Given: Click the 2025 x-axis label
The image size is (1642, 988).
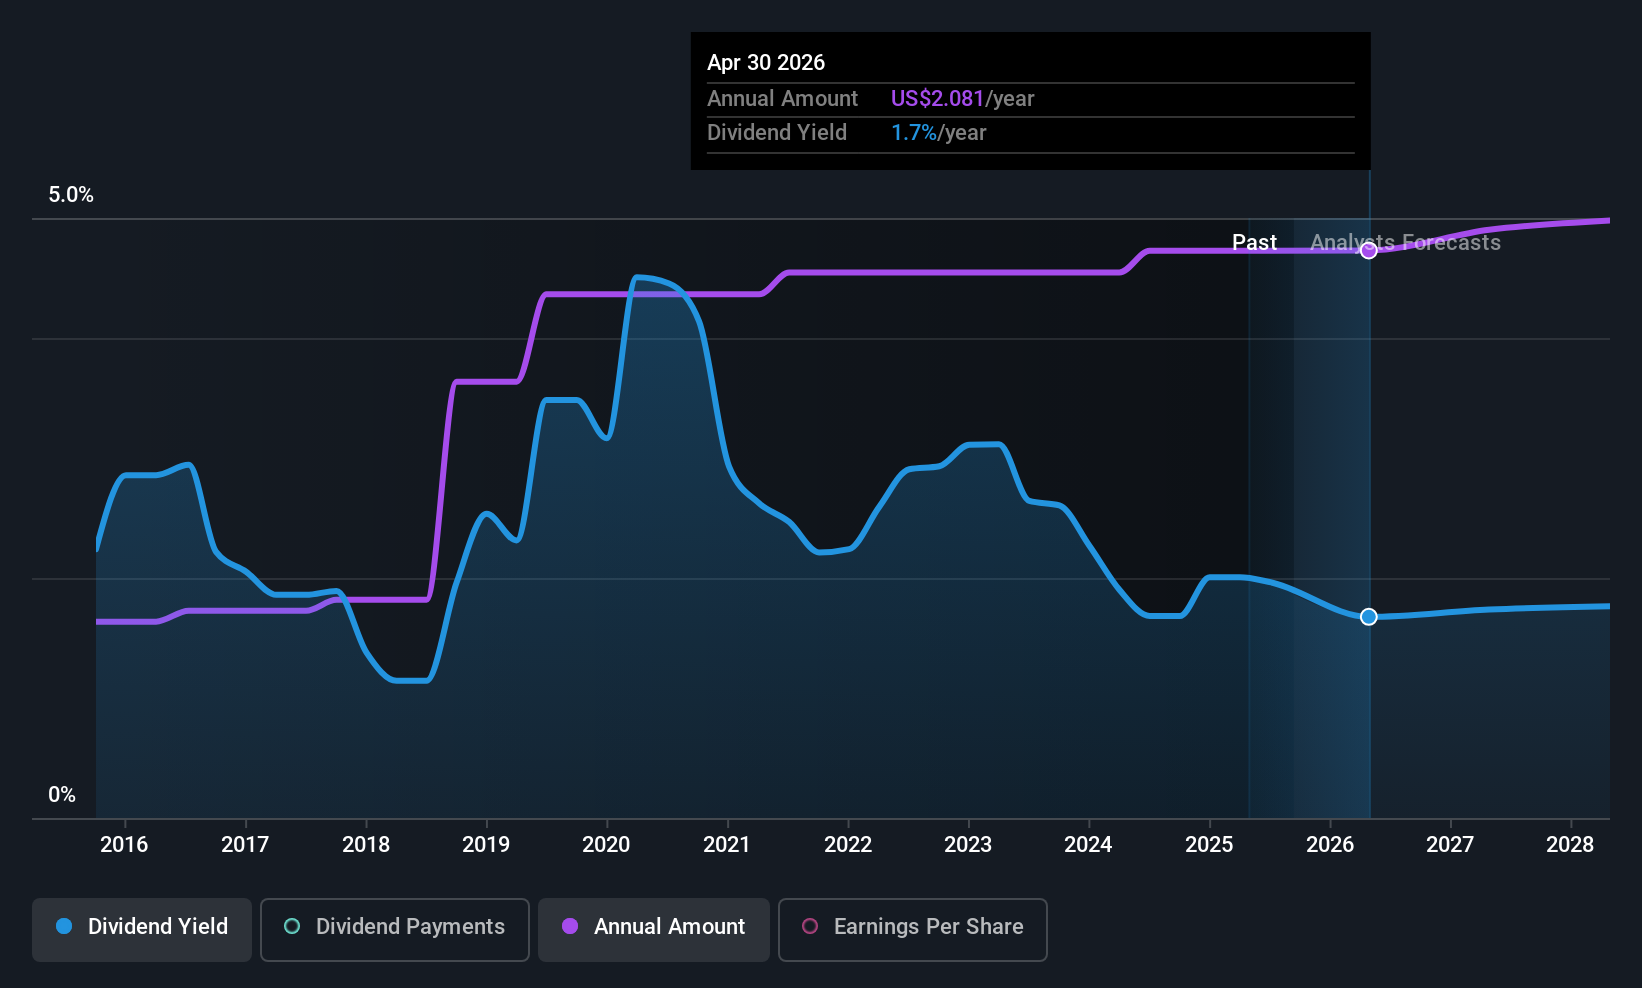Looking at the screenshot, I should pos(1209,845).
